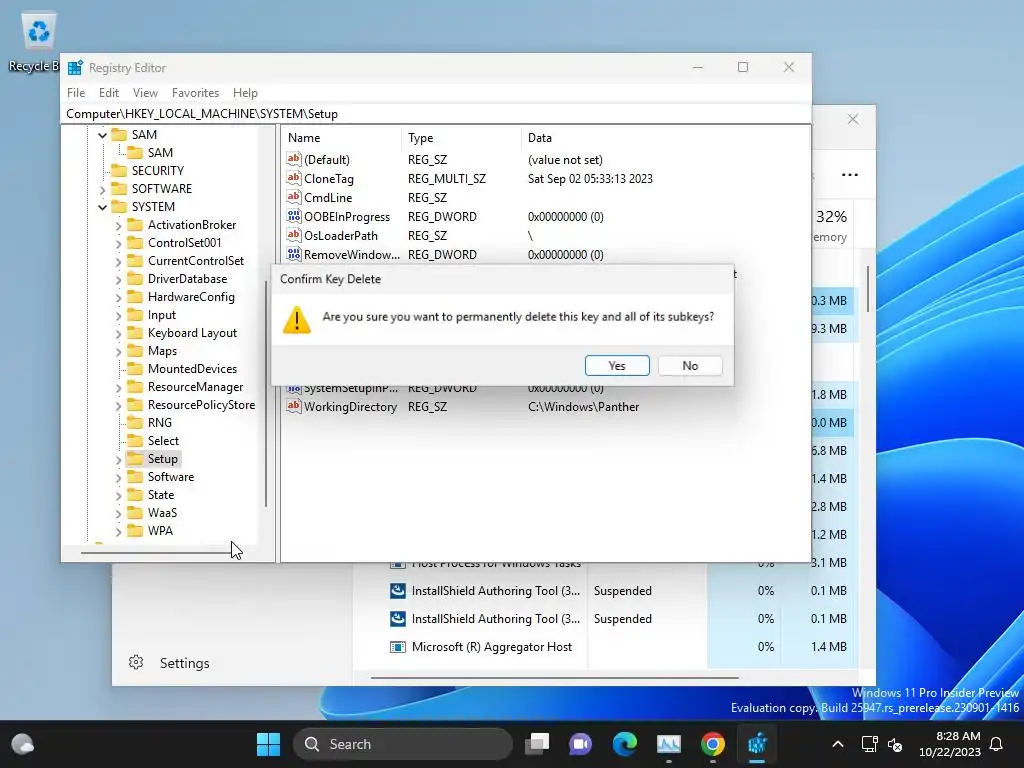Image resolution: width=1024 pixels, height=768 pixels.
Task: Open the Help menu
Action: click(246, 93)
